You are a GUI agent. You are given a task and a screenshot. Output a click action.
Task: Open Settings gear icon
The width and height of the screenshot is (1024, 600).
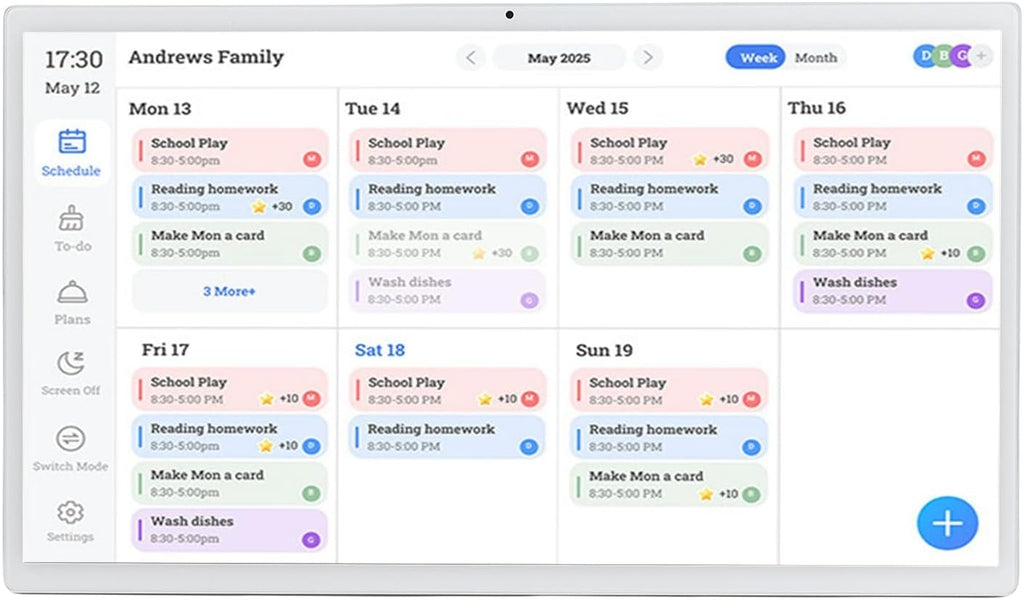(x=71, y=513)
